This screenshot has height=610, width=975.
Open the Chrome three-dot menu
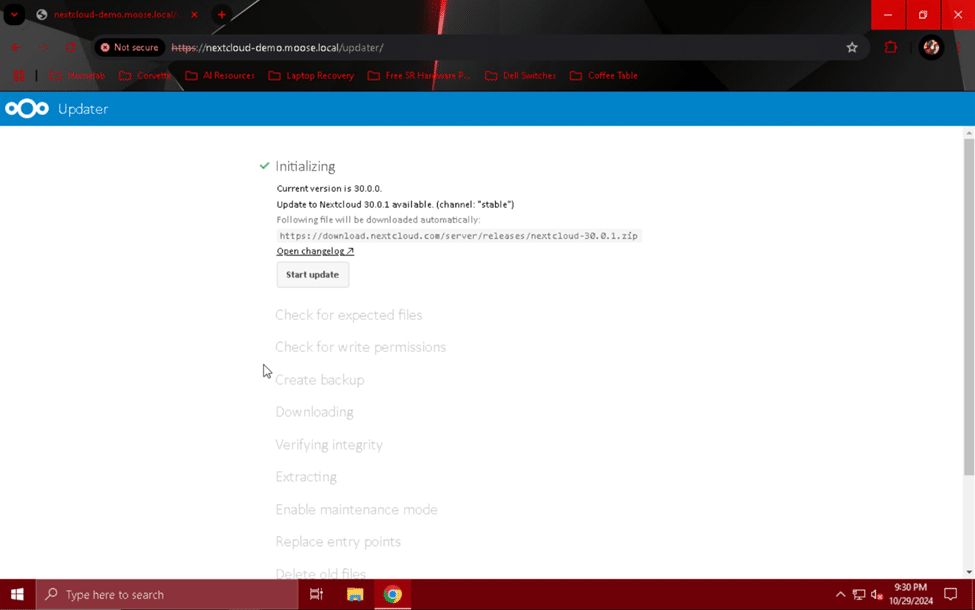tap(959, 47)
